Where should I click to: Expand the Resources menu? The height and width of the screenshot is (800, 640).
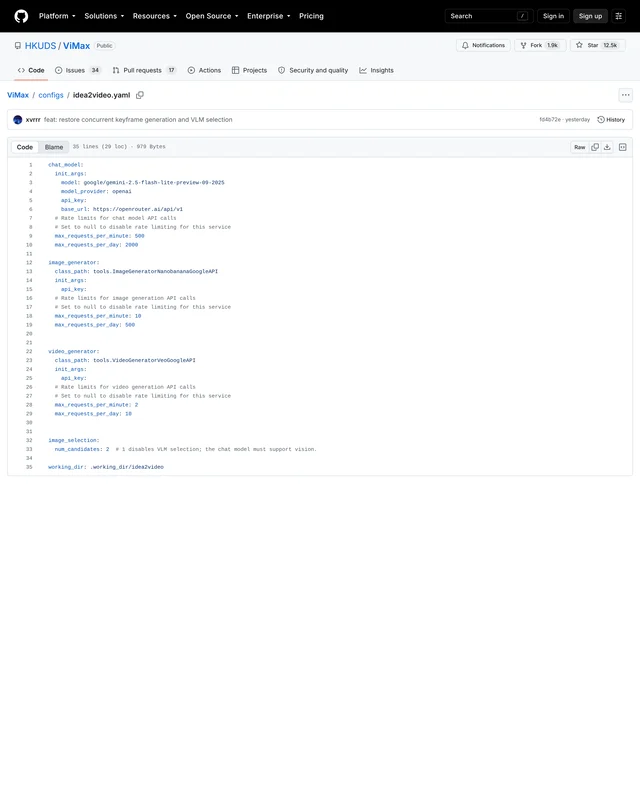(155, 16)
